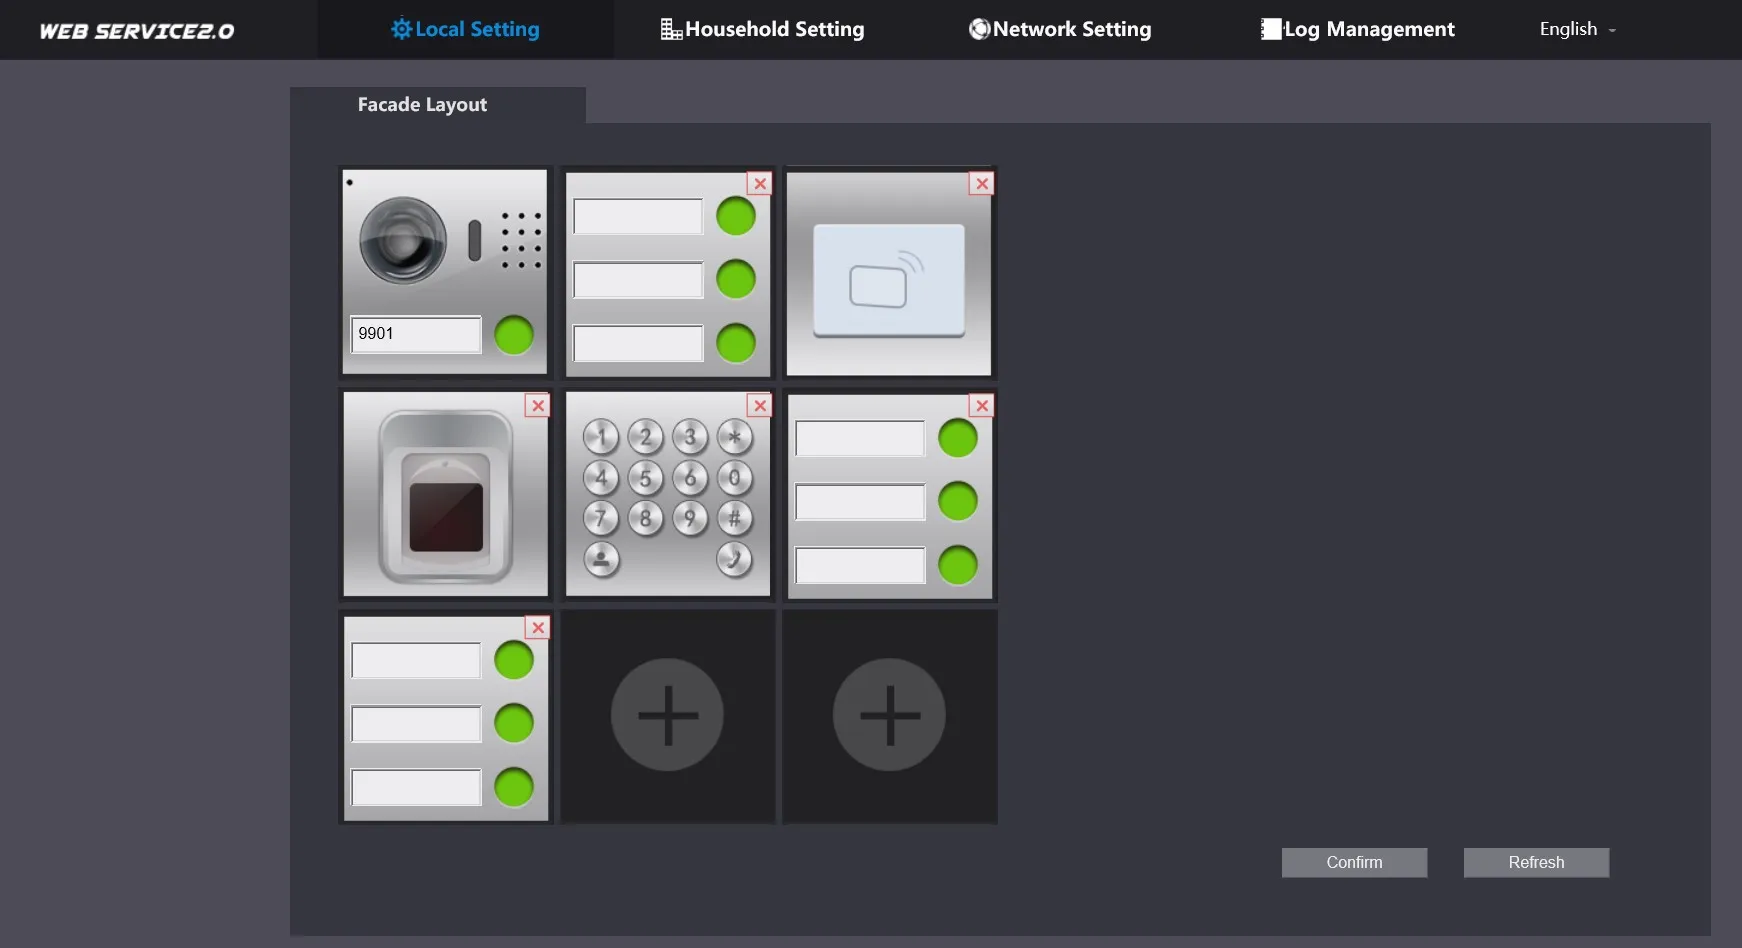Click the keypad contact person key
Viewport: 1742px width, 948px height.
coord(601,559)
